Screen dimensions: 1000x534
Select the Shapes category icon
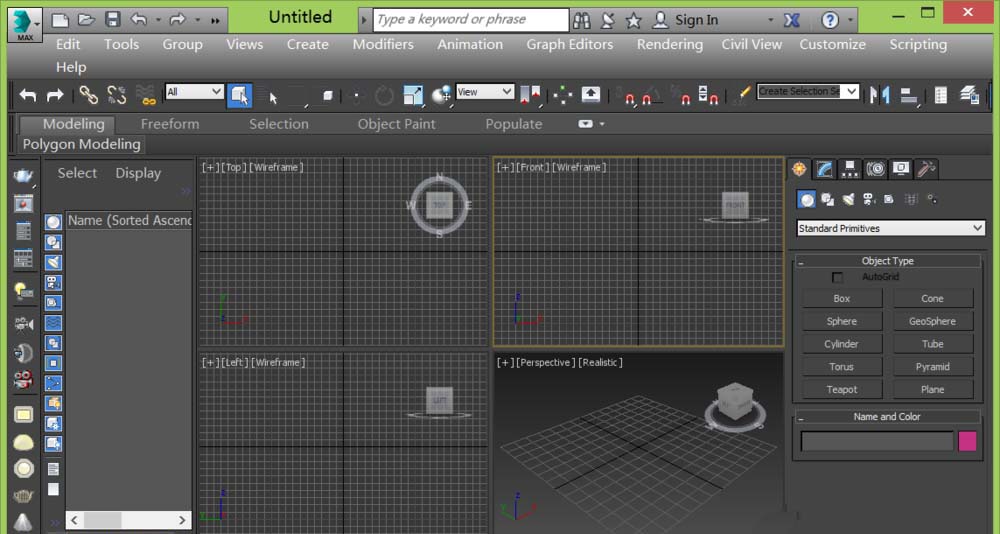[828, 200]
